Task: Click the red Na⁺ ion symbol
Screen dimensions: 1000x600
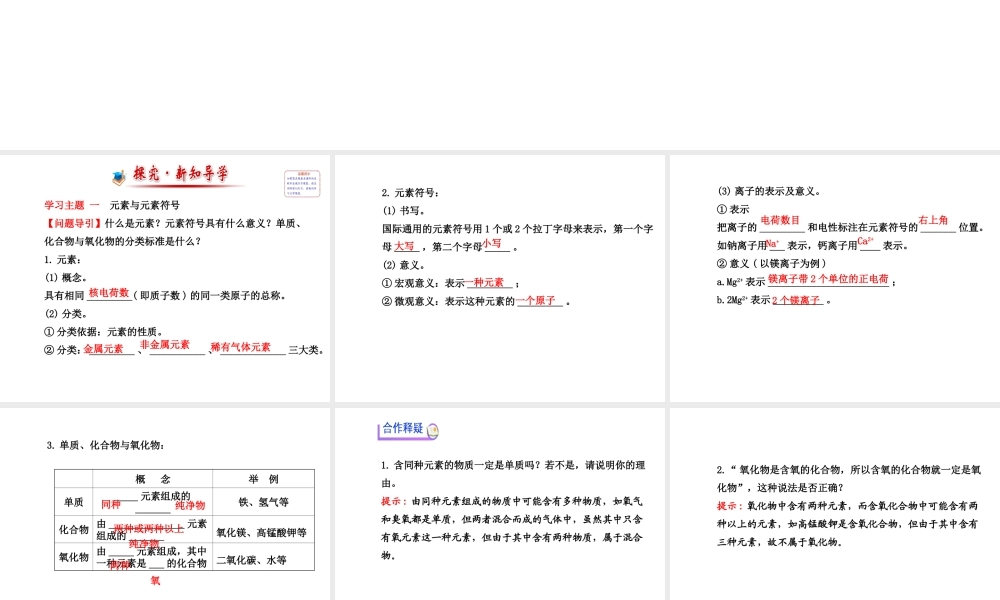Action: pos(772,244)
